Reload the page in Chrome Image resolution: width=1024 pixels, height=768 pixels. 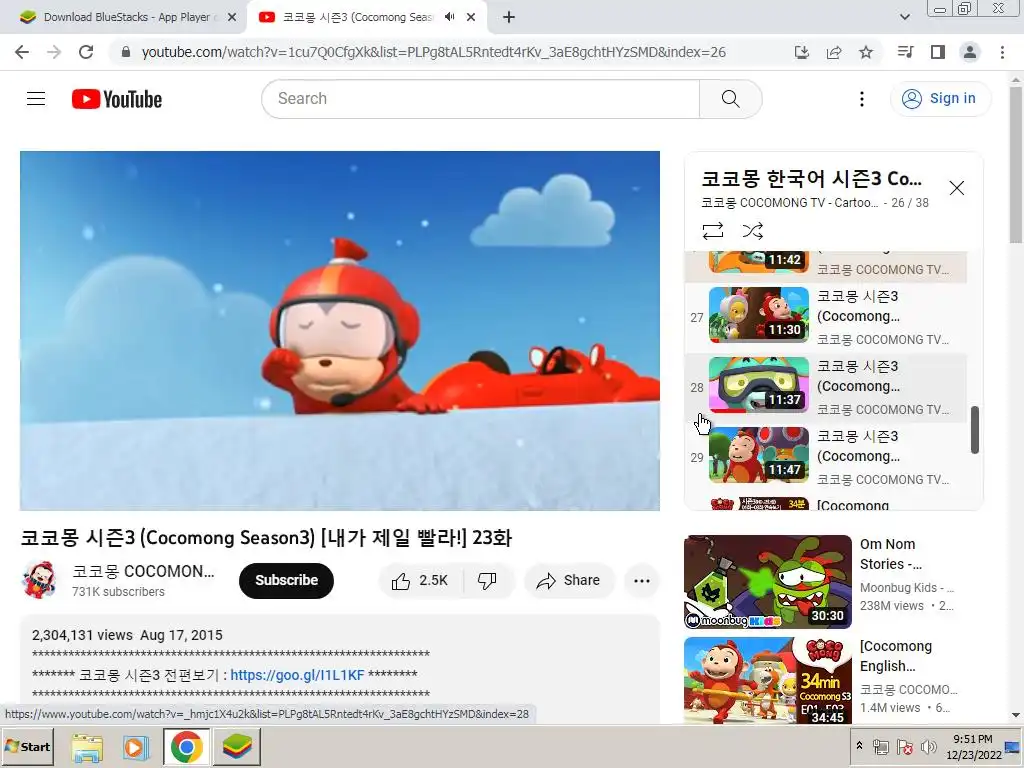(86, 52)
